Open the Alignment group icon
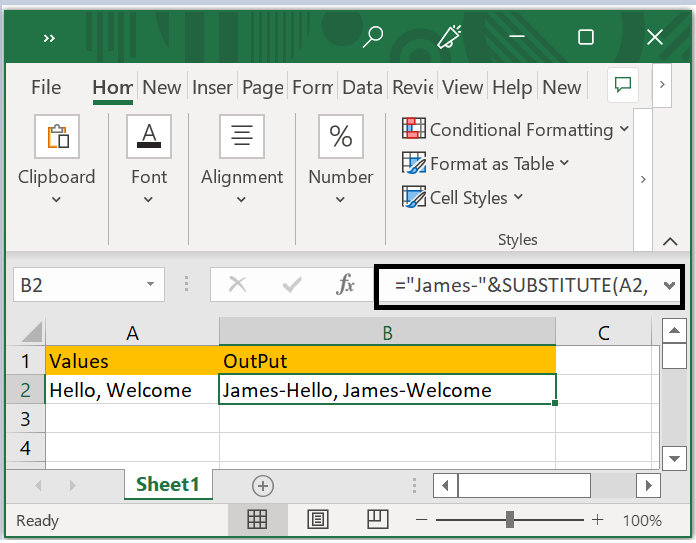696x543 pixels. coord(241,137)
